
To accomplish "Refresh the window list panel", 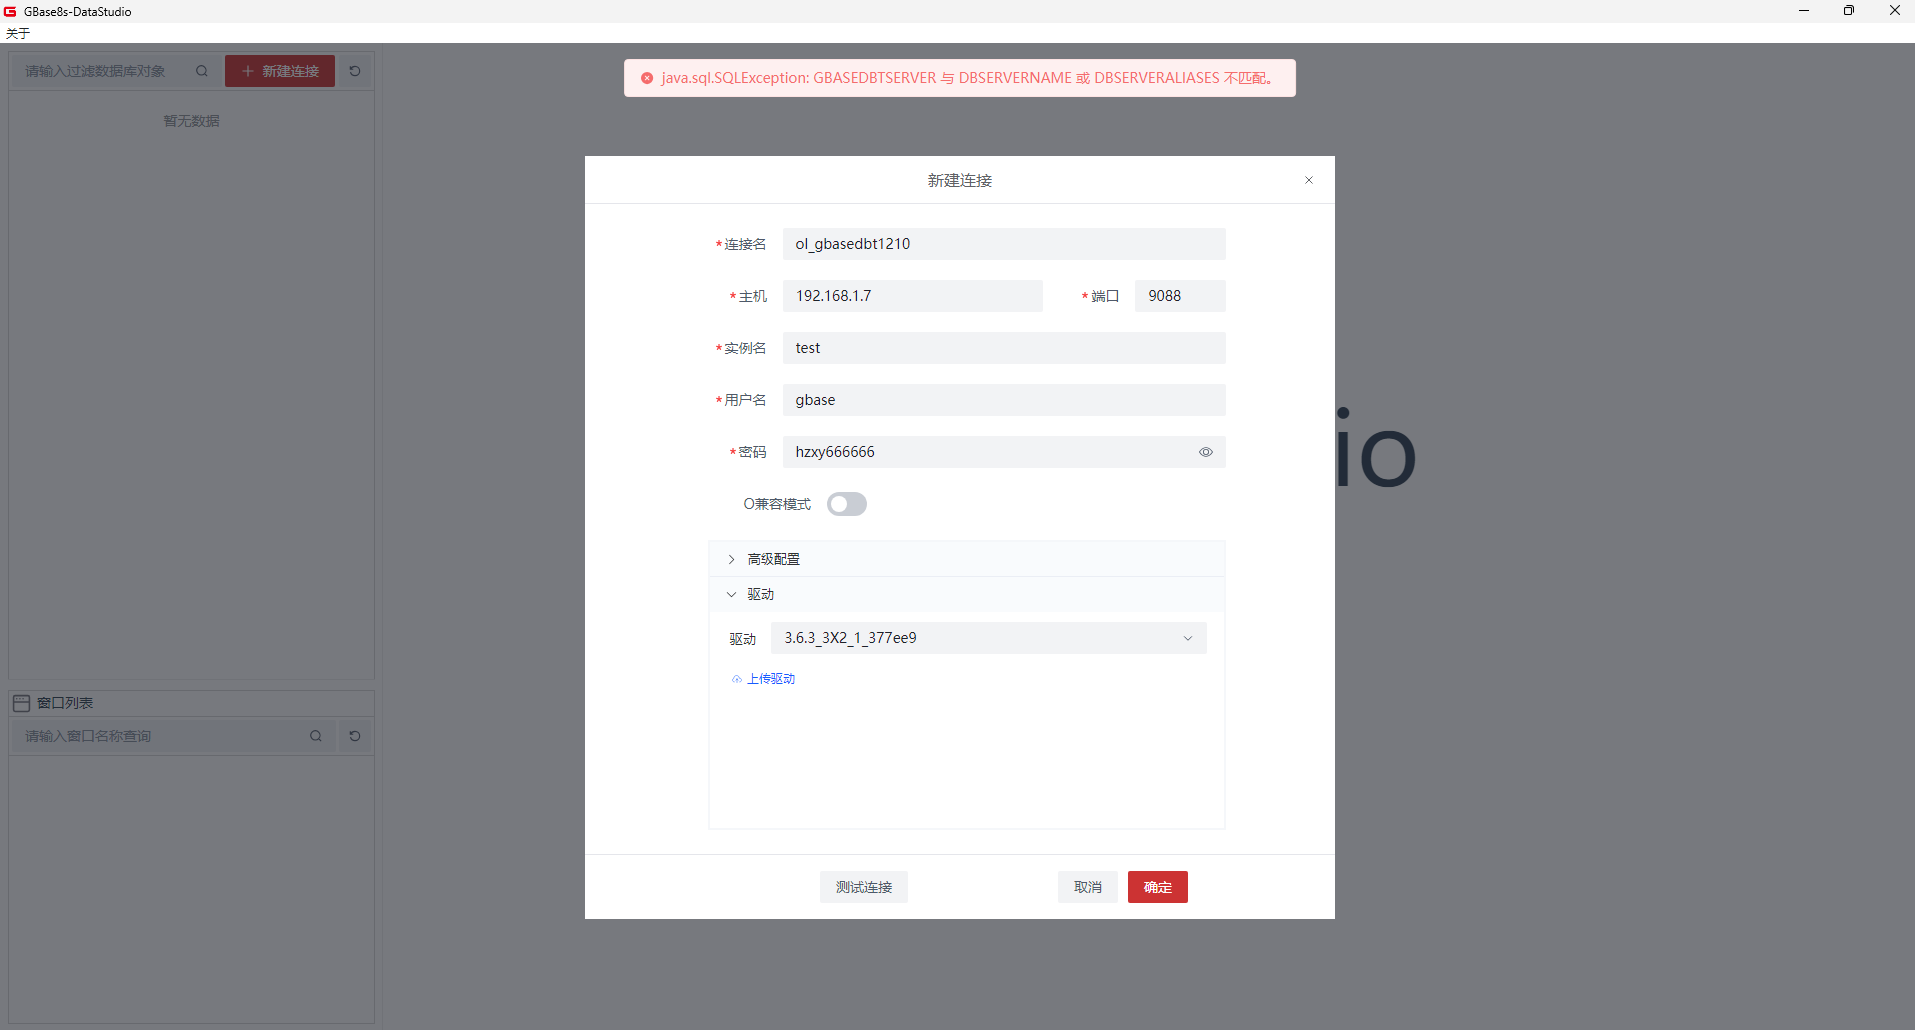I will click(x=355, y=736).
